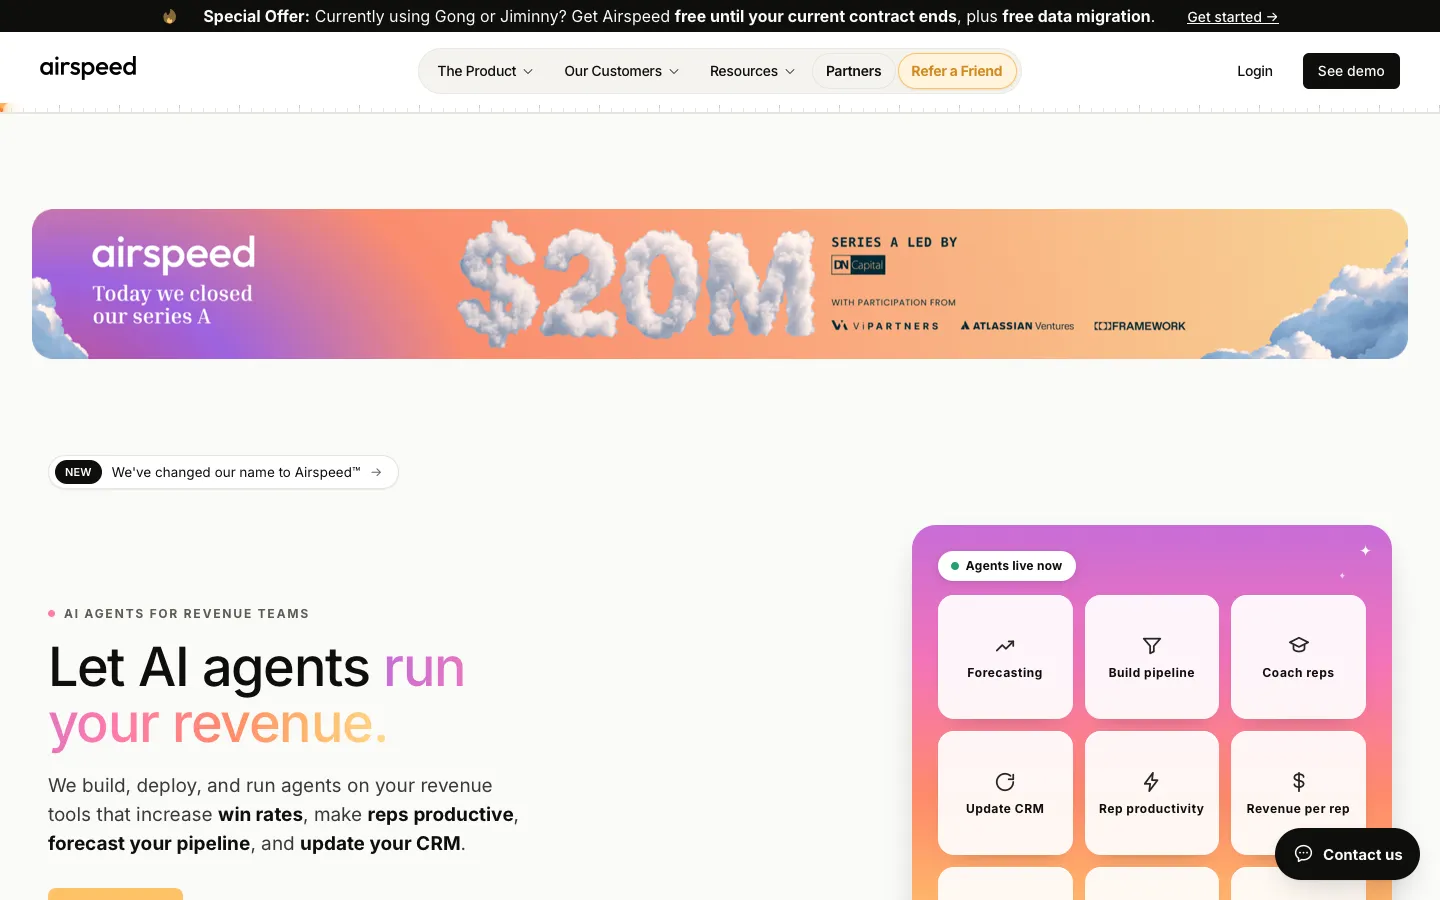Select the Rep productivity agent card
The height and width of the screenshot is (900, 1440).
[1152, 793]
